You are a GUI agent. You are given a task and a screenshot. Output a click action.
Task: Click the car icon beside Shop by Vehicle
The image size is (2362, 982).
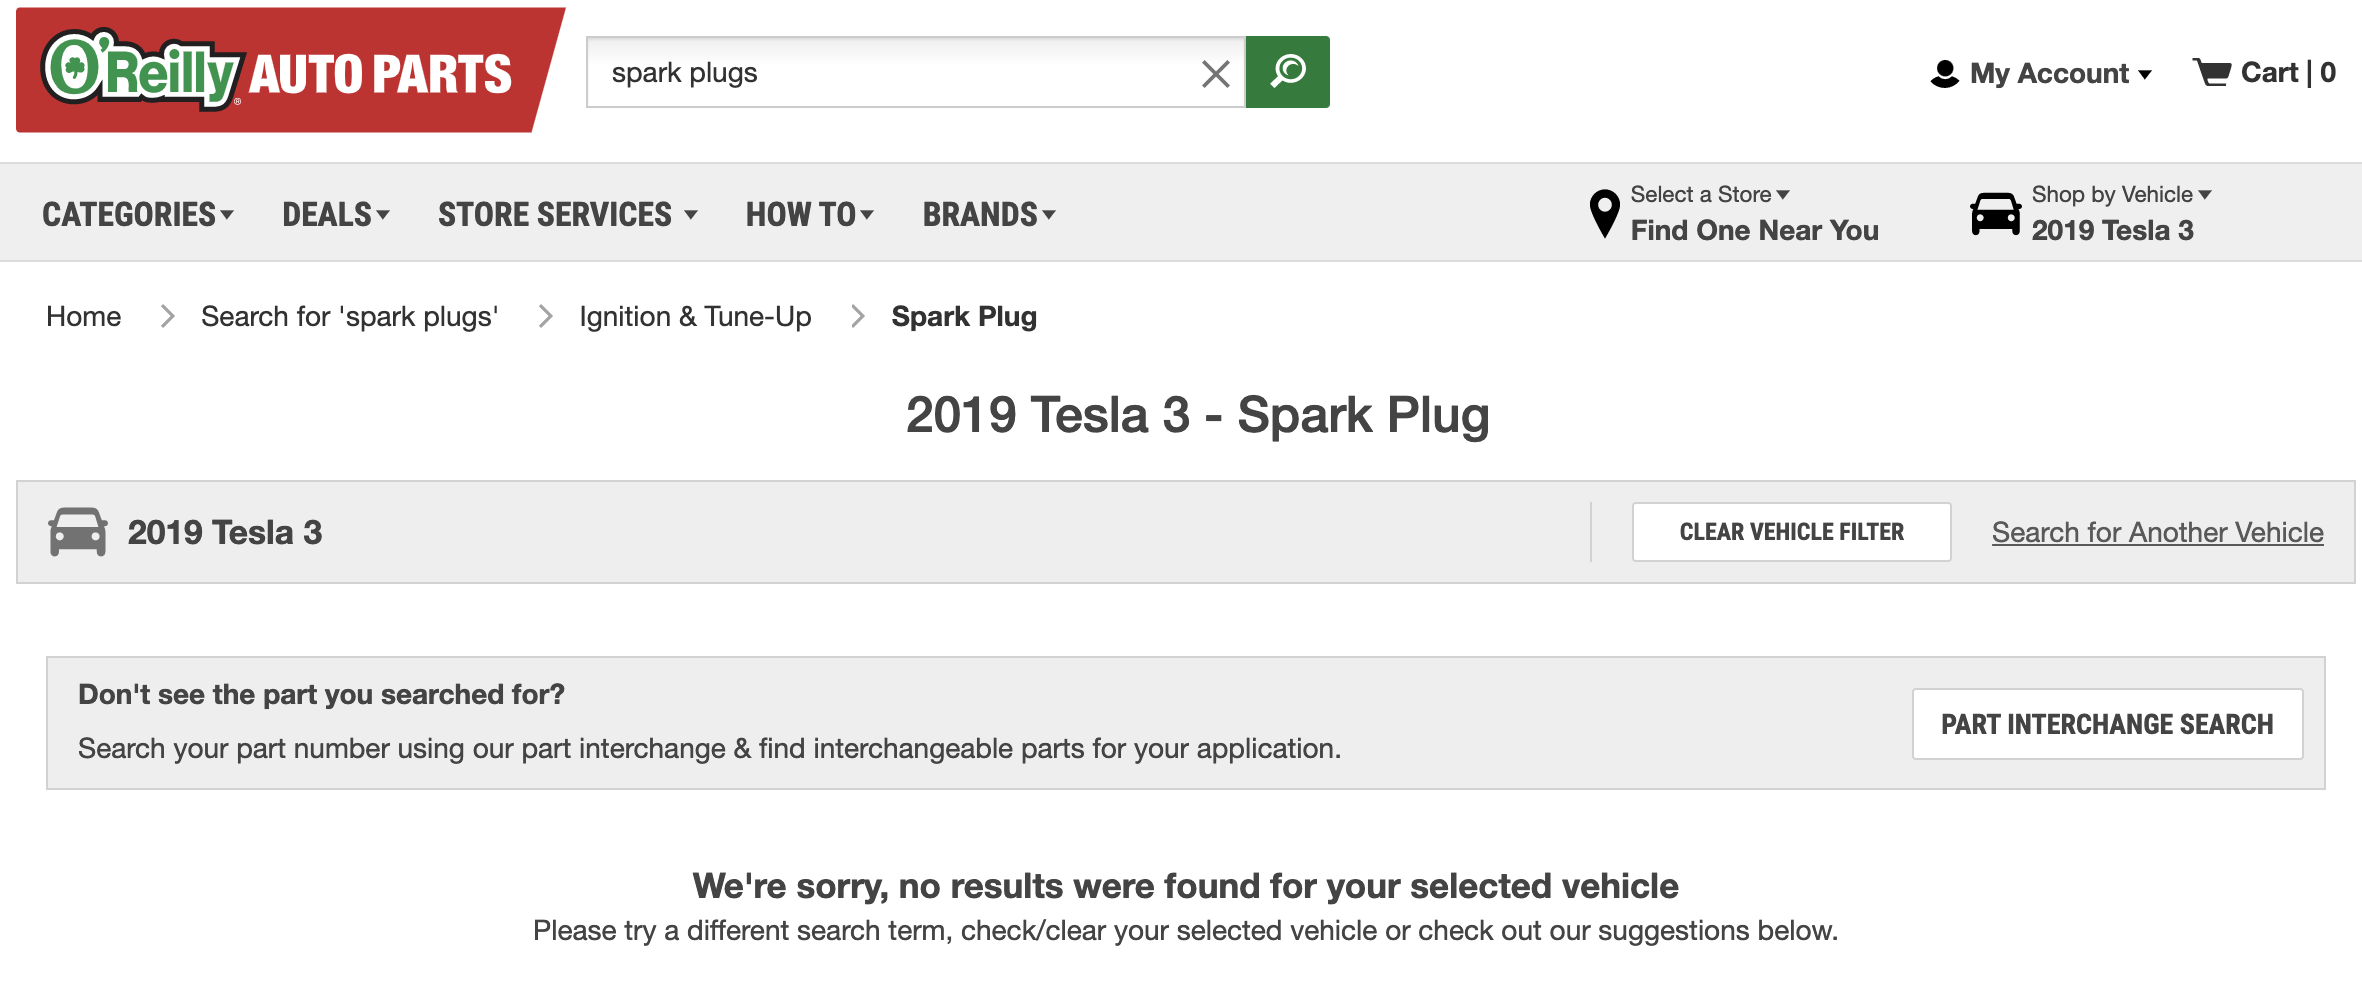(x=1995, y=213)
